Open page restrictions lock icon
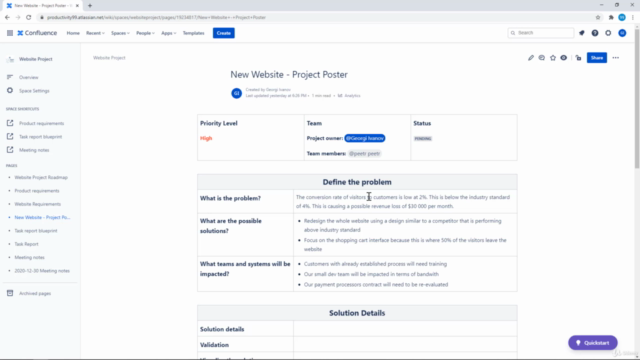This screenshot has width=640, height=360. click(x=578, y=58)
